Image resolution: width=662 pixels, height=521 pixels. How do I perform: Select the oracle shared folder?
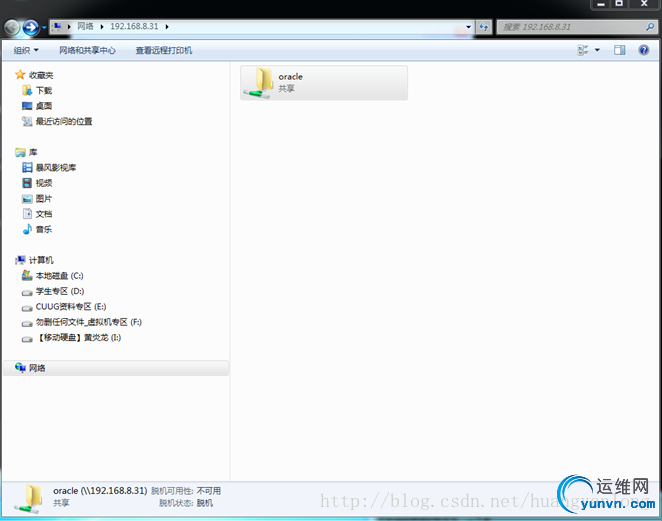[324, 83]
